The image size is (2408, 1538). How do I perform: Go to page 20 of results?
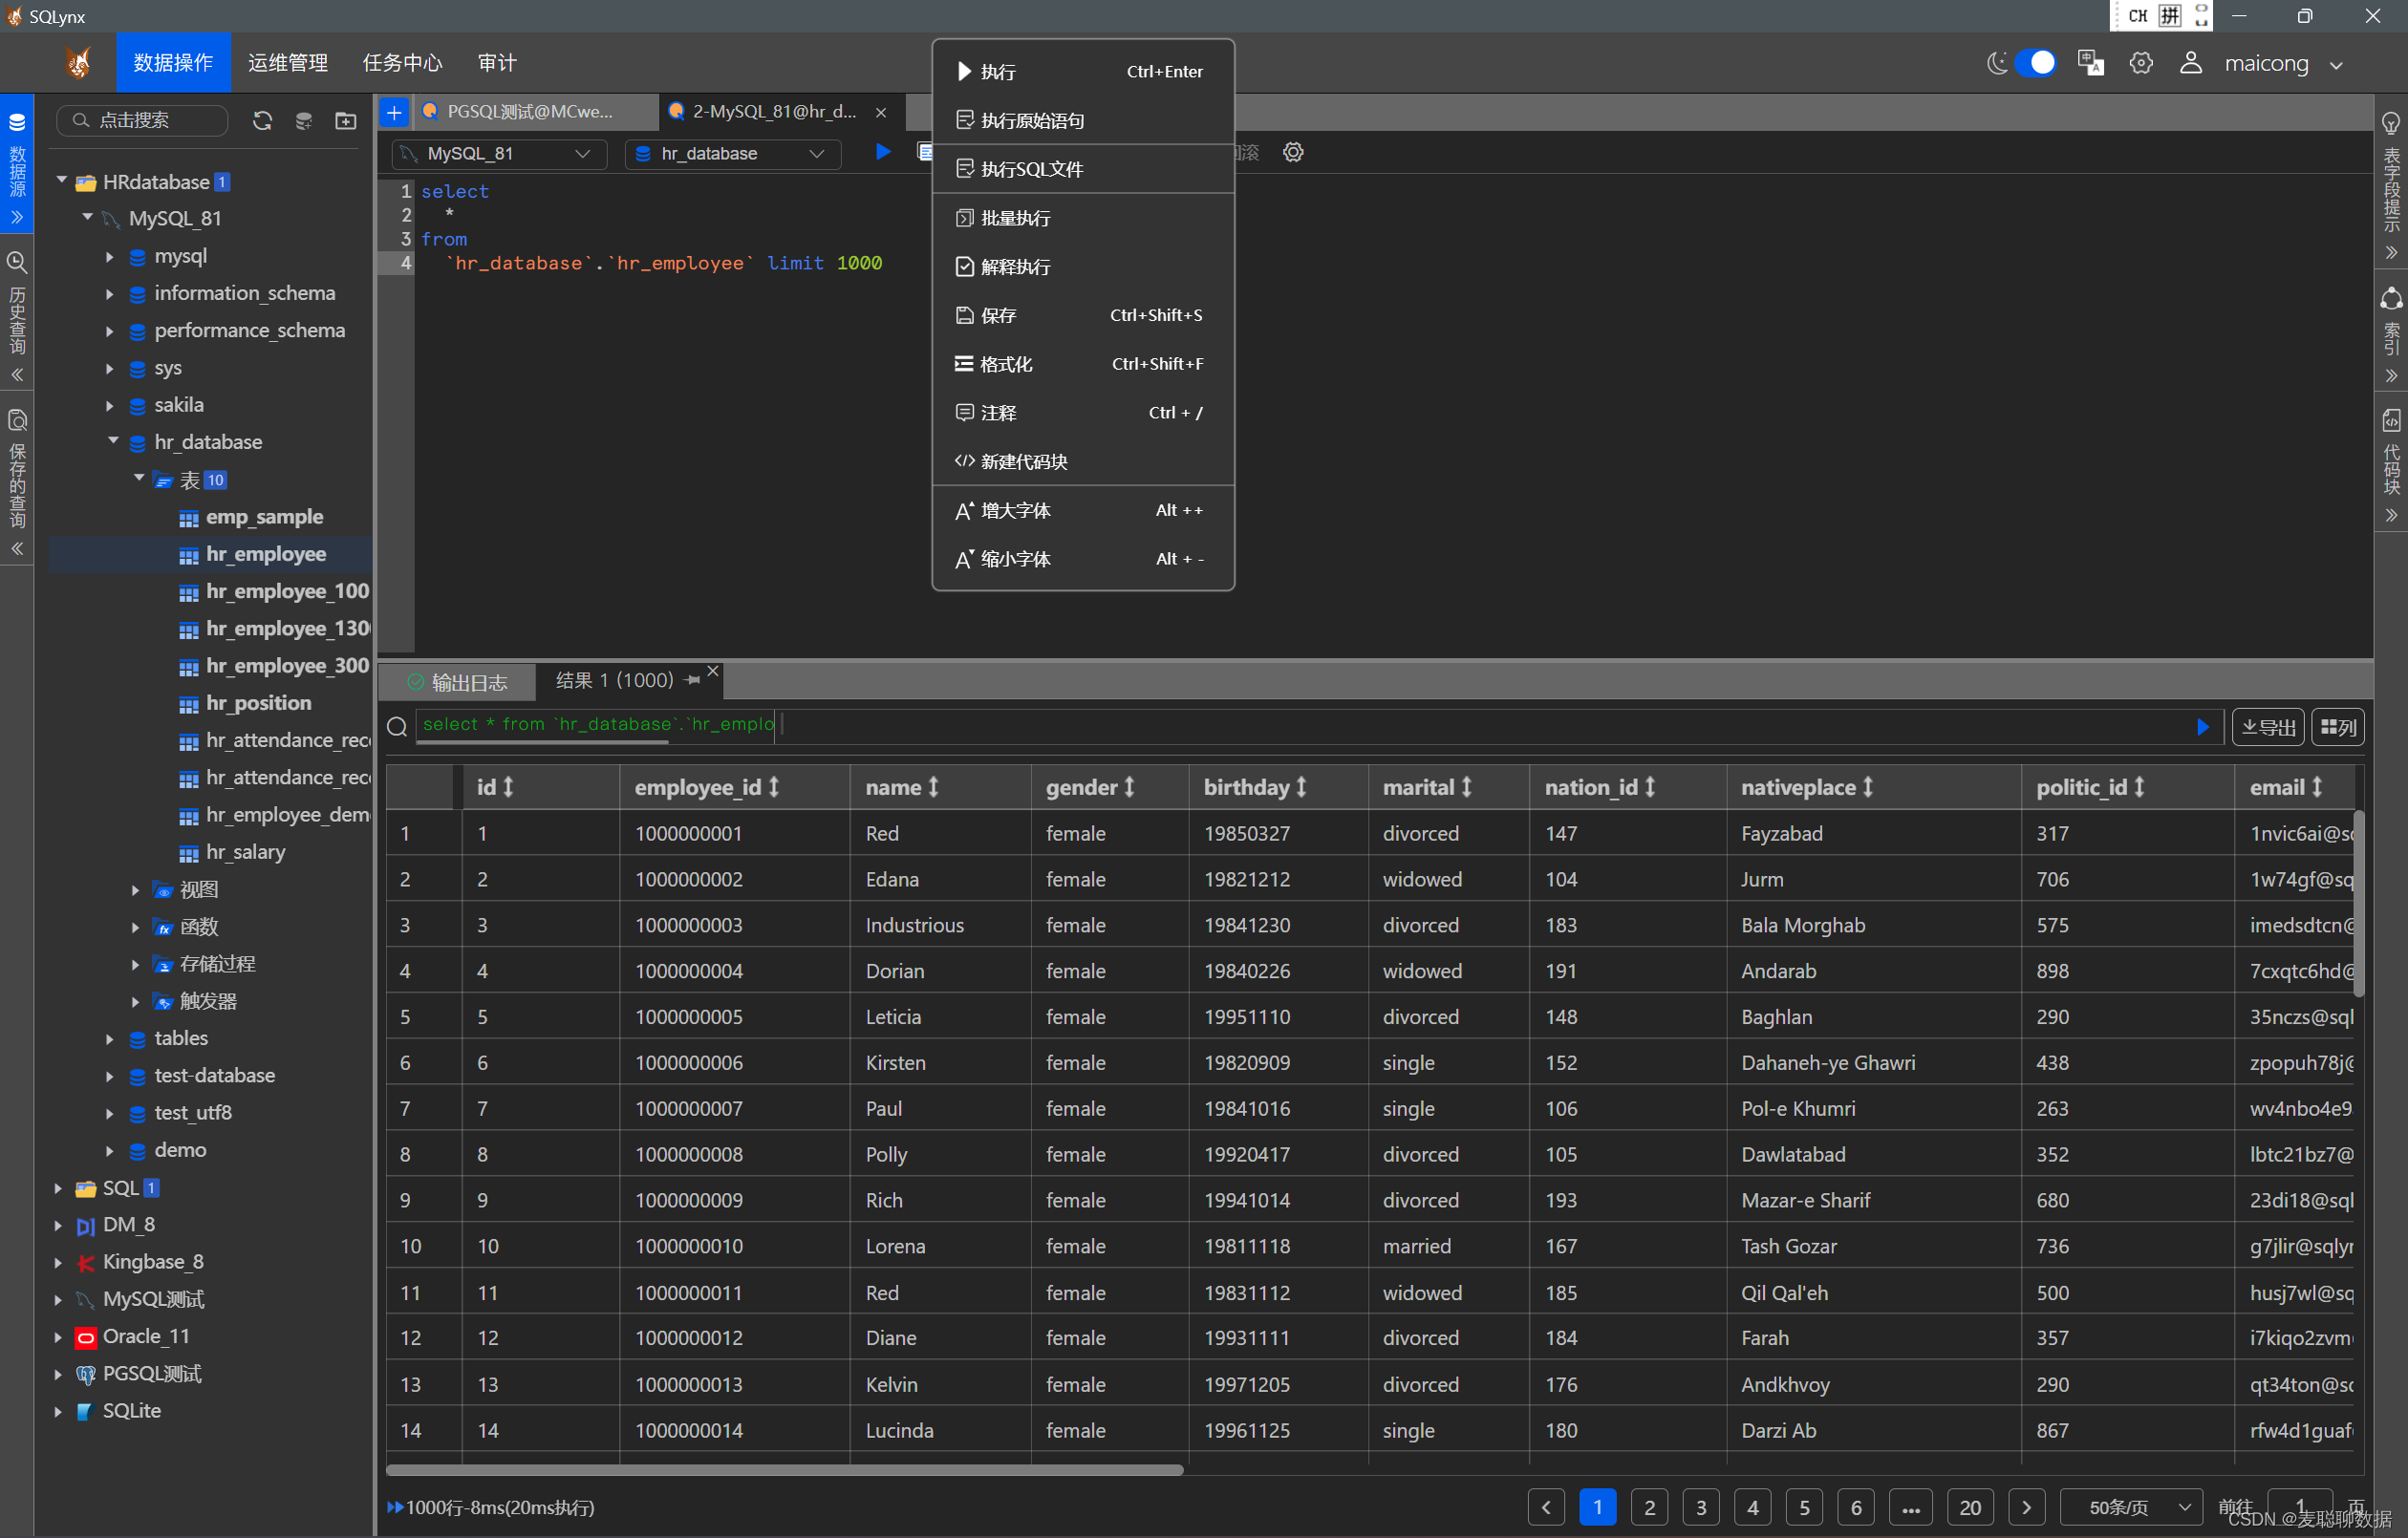click(1970, 1507)
